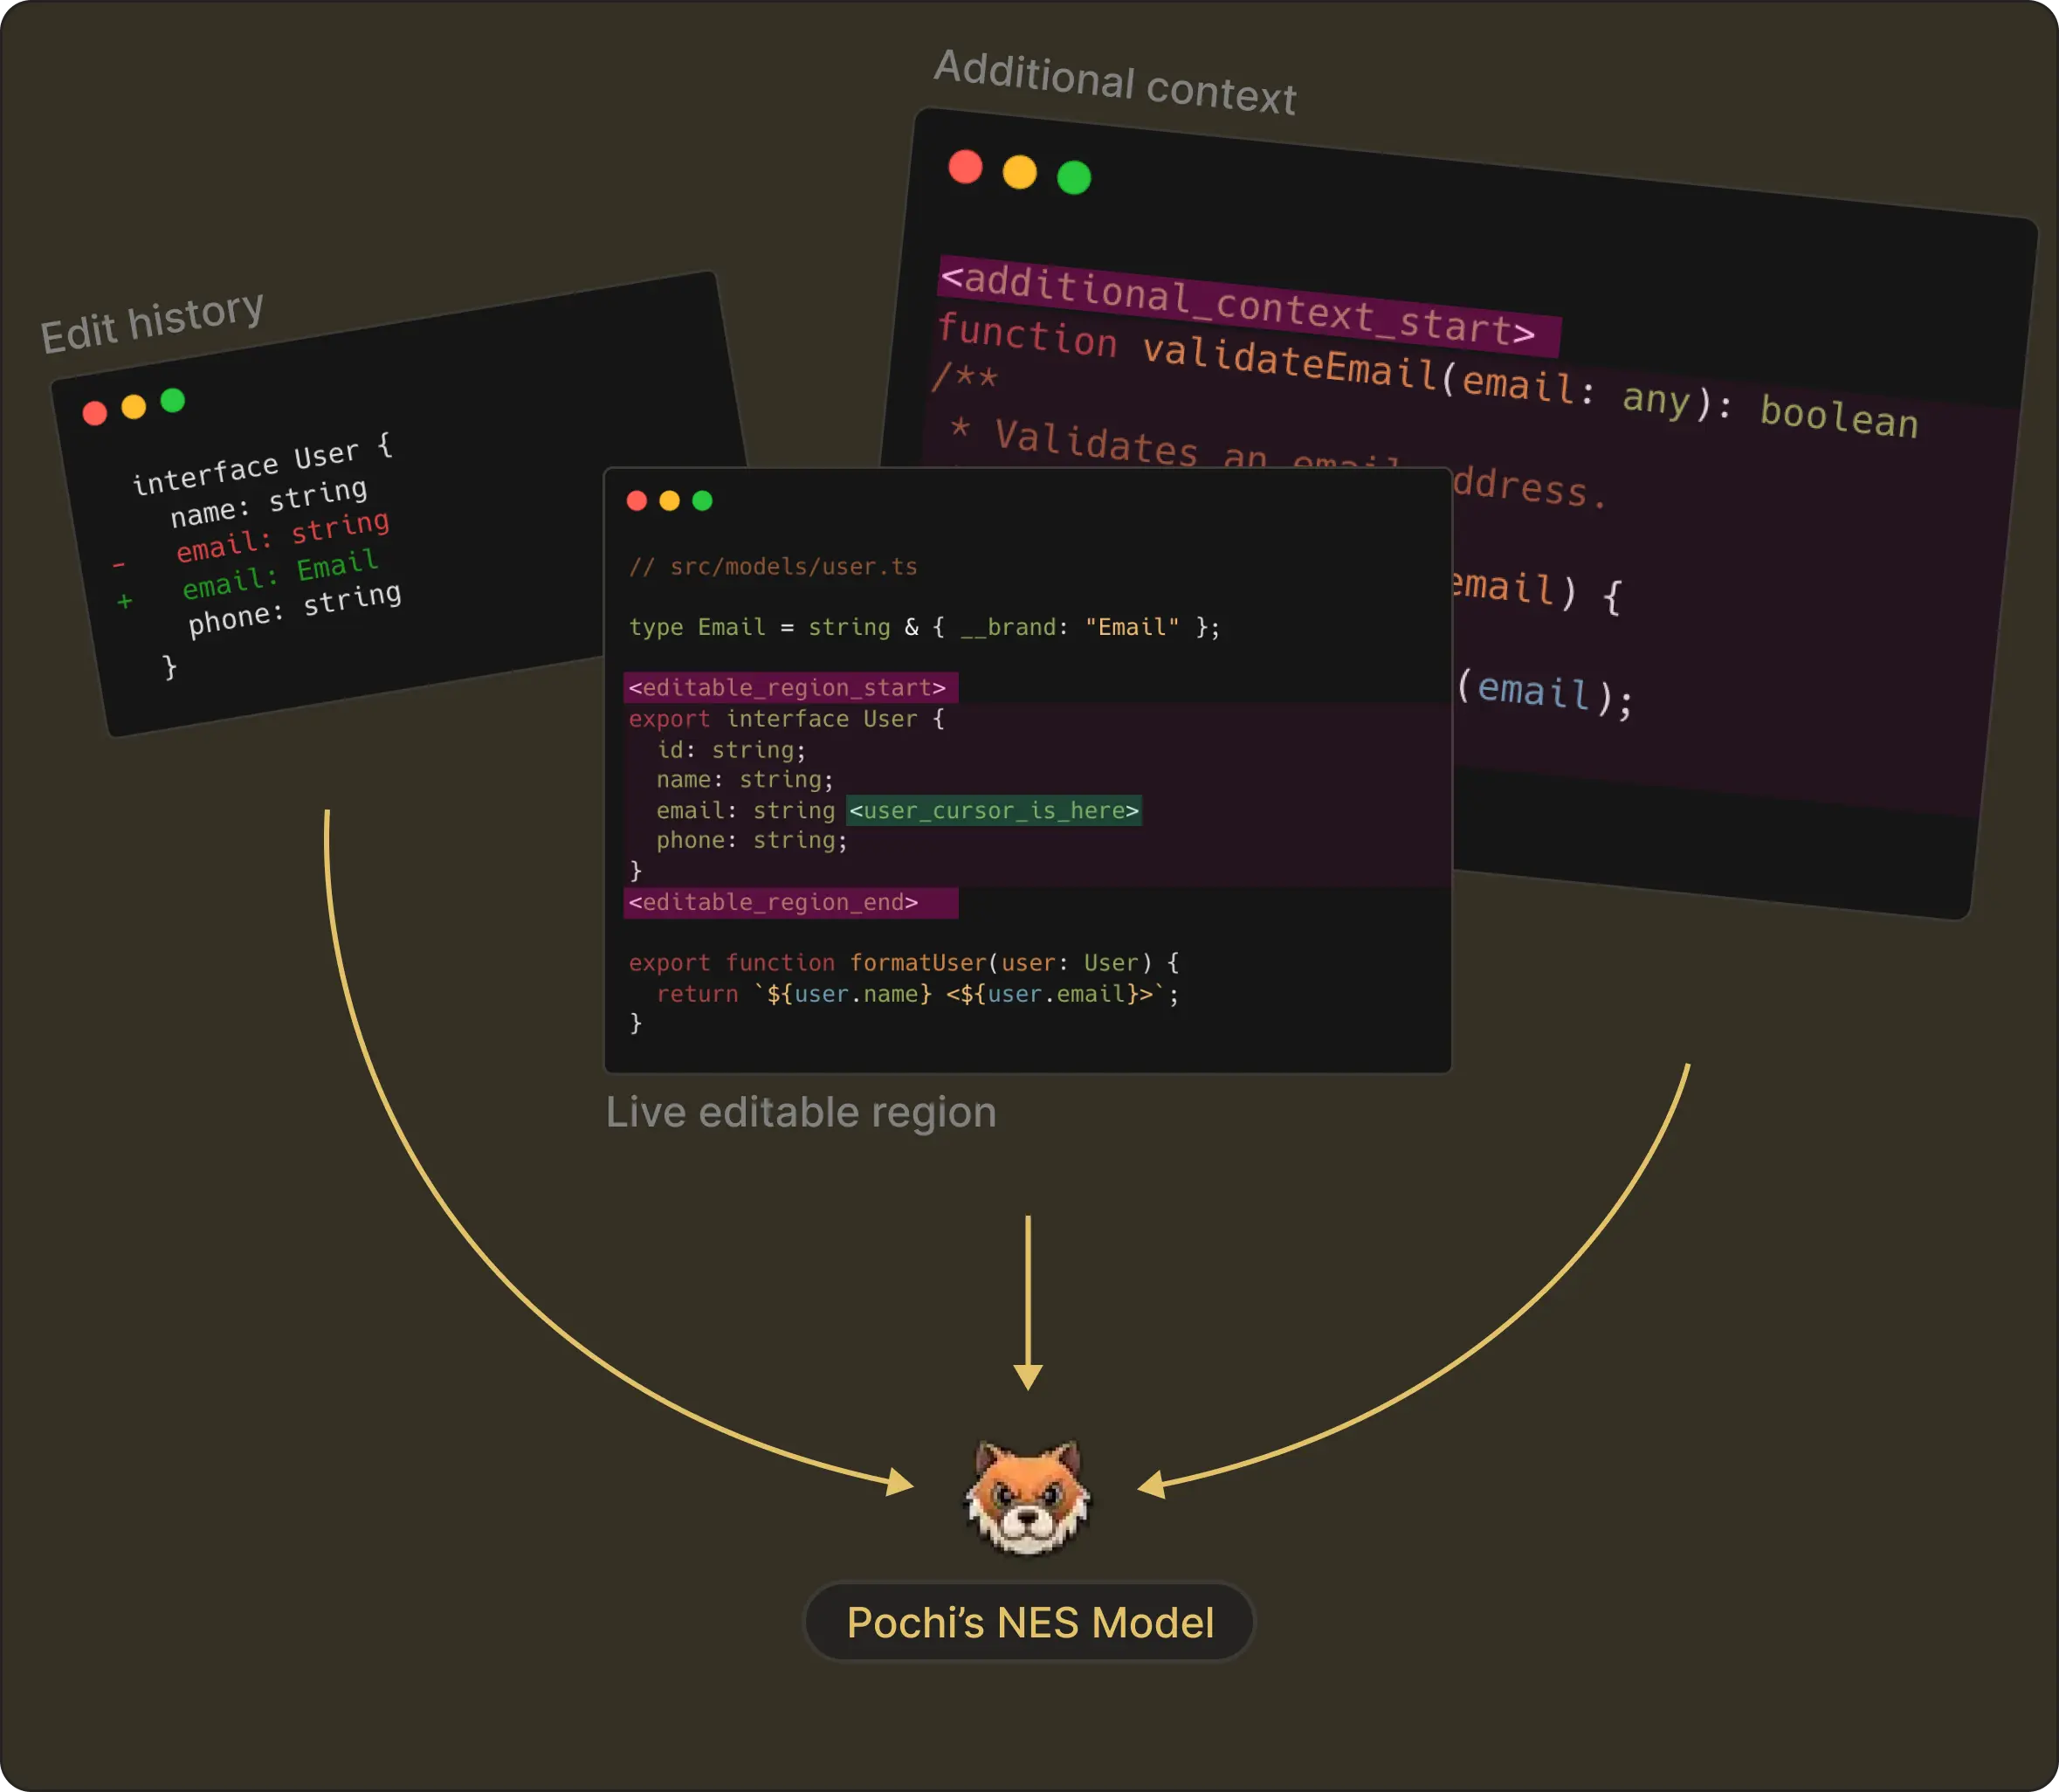Click red dot of center editor window

tap(637, 500)
